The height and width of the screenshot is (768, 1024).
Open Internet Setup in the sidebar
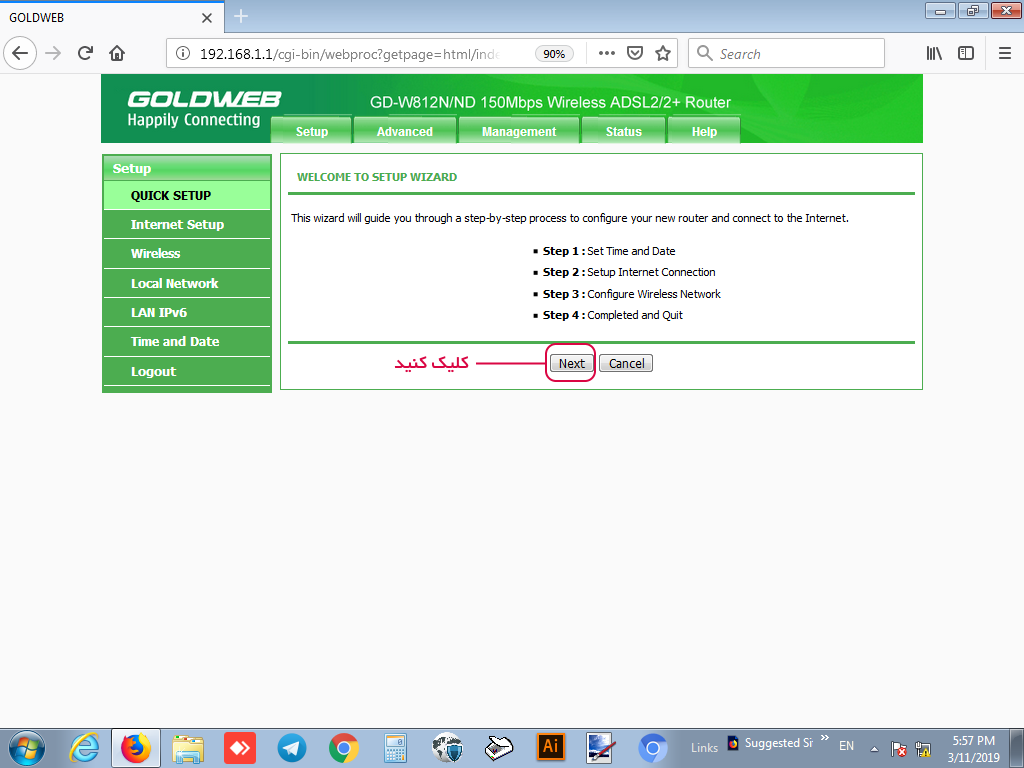point(177,225)
